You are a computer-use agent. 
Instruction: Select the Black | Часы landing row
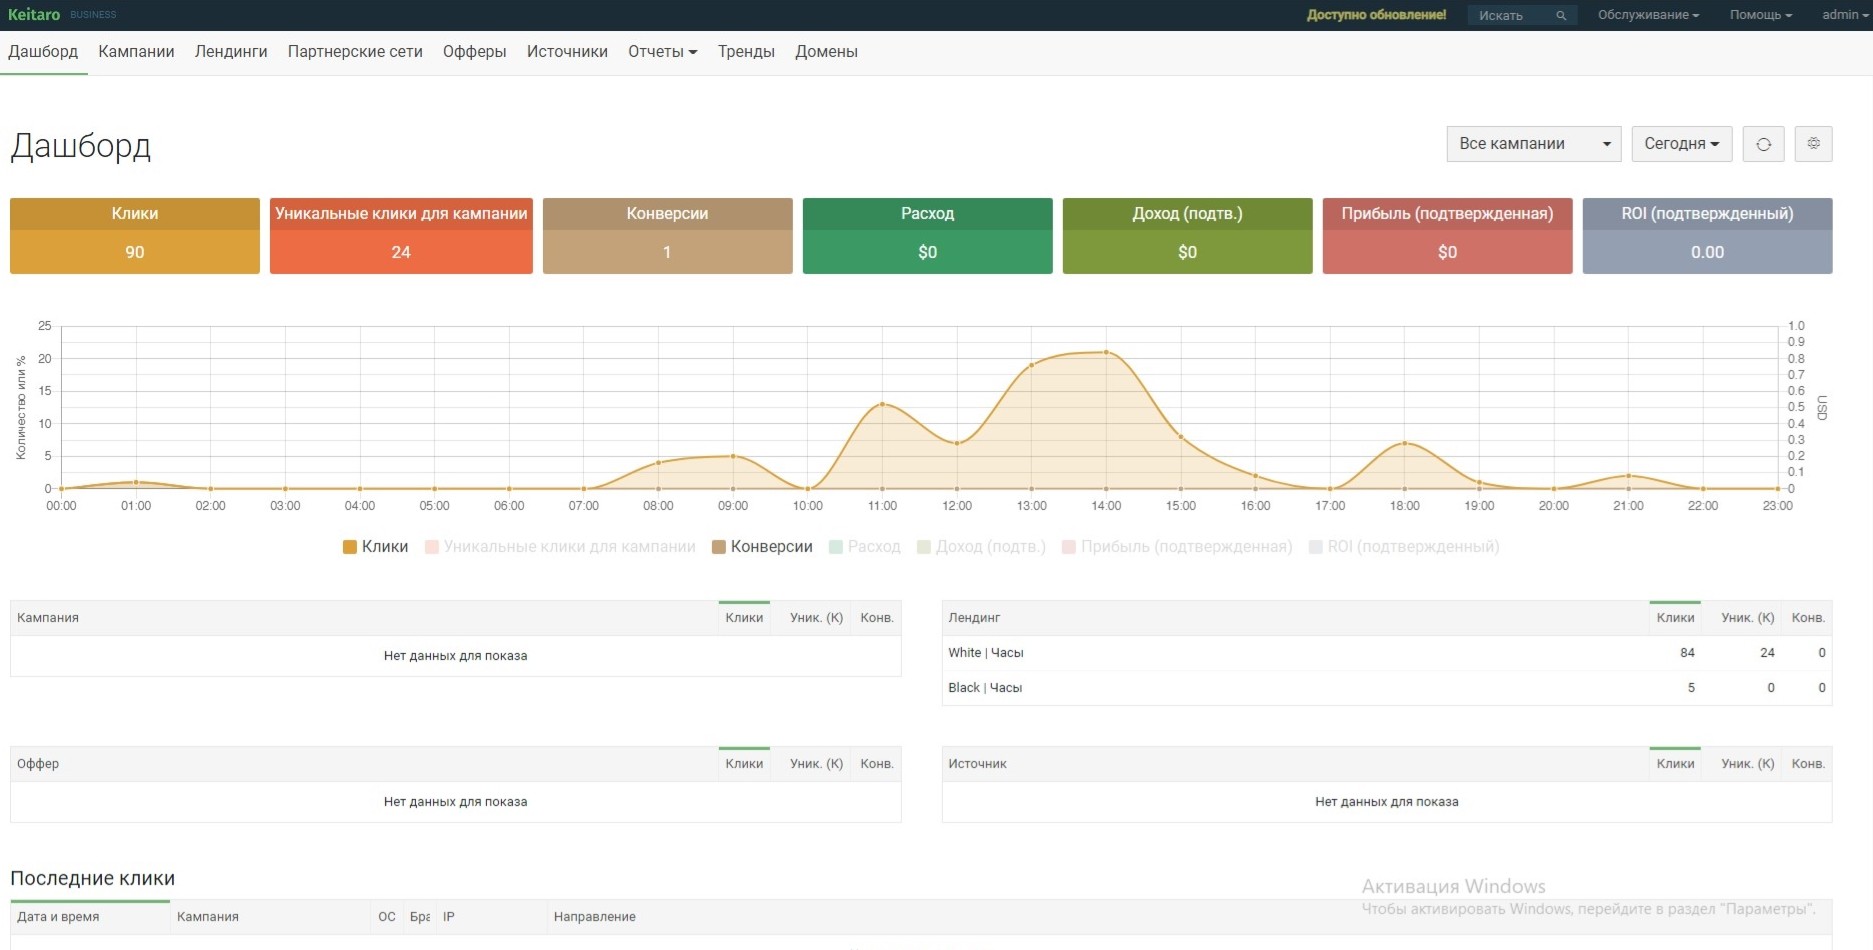coord(1387,688)
